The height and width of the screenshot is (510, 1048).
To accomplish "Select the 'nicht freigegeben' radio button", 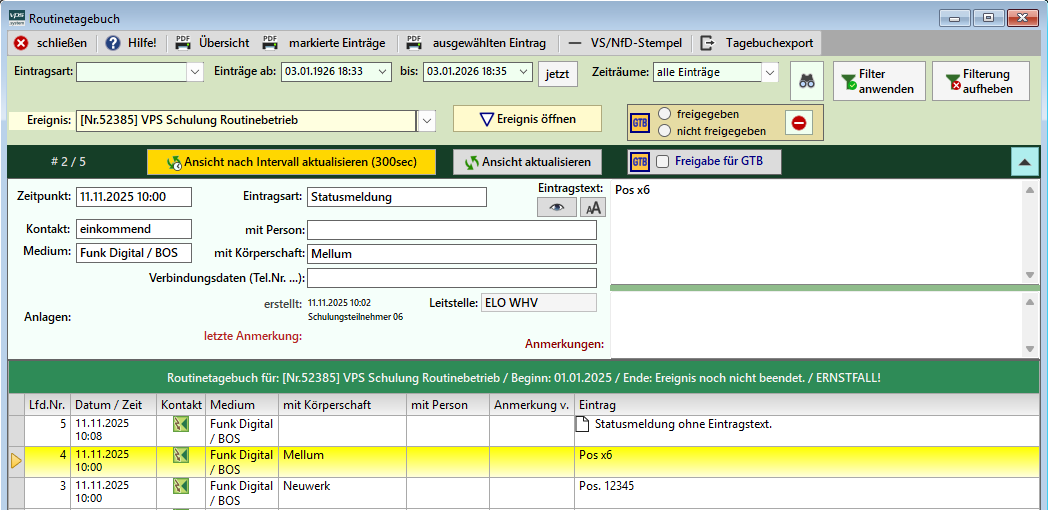I will point(665,131).
